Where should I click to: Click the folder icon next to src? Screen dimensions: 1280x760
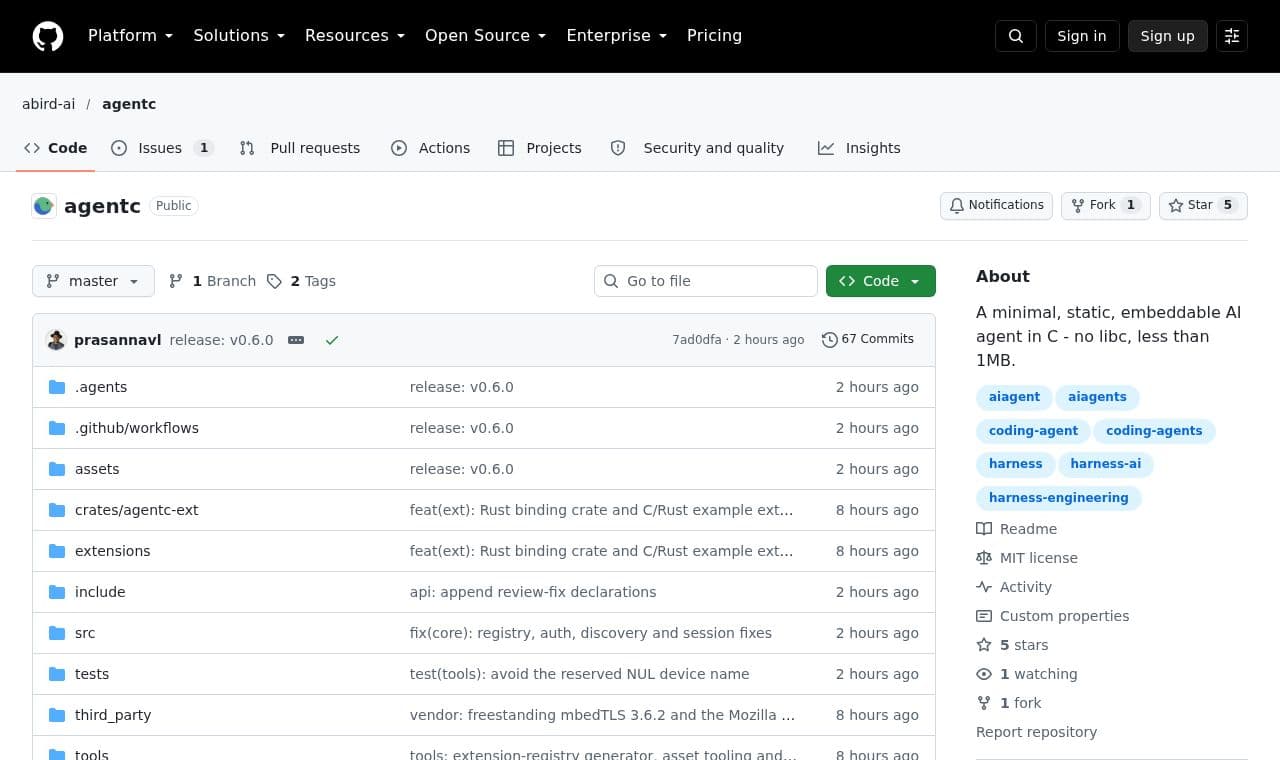(x=57, y=633)
